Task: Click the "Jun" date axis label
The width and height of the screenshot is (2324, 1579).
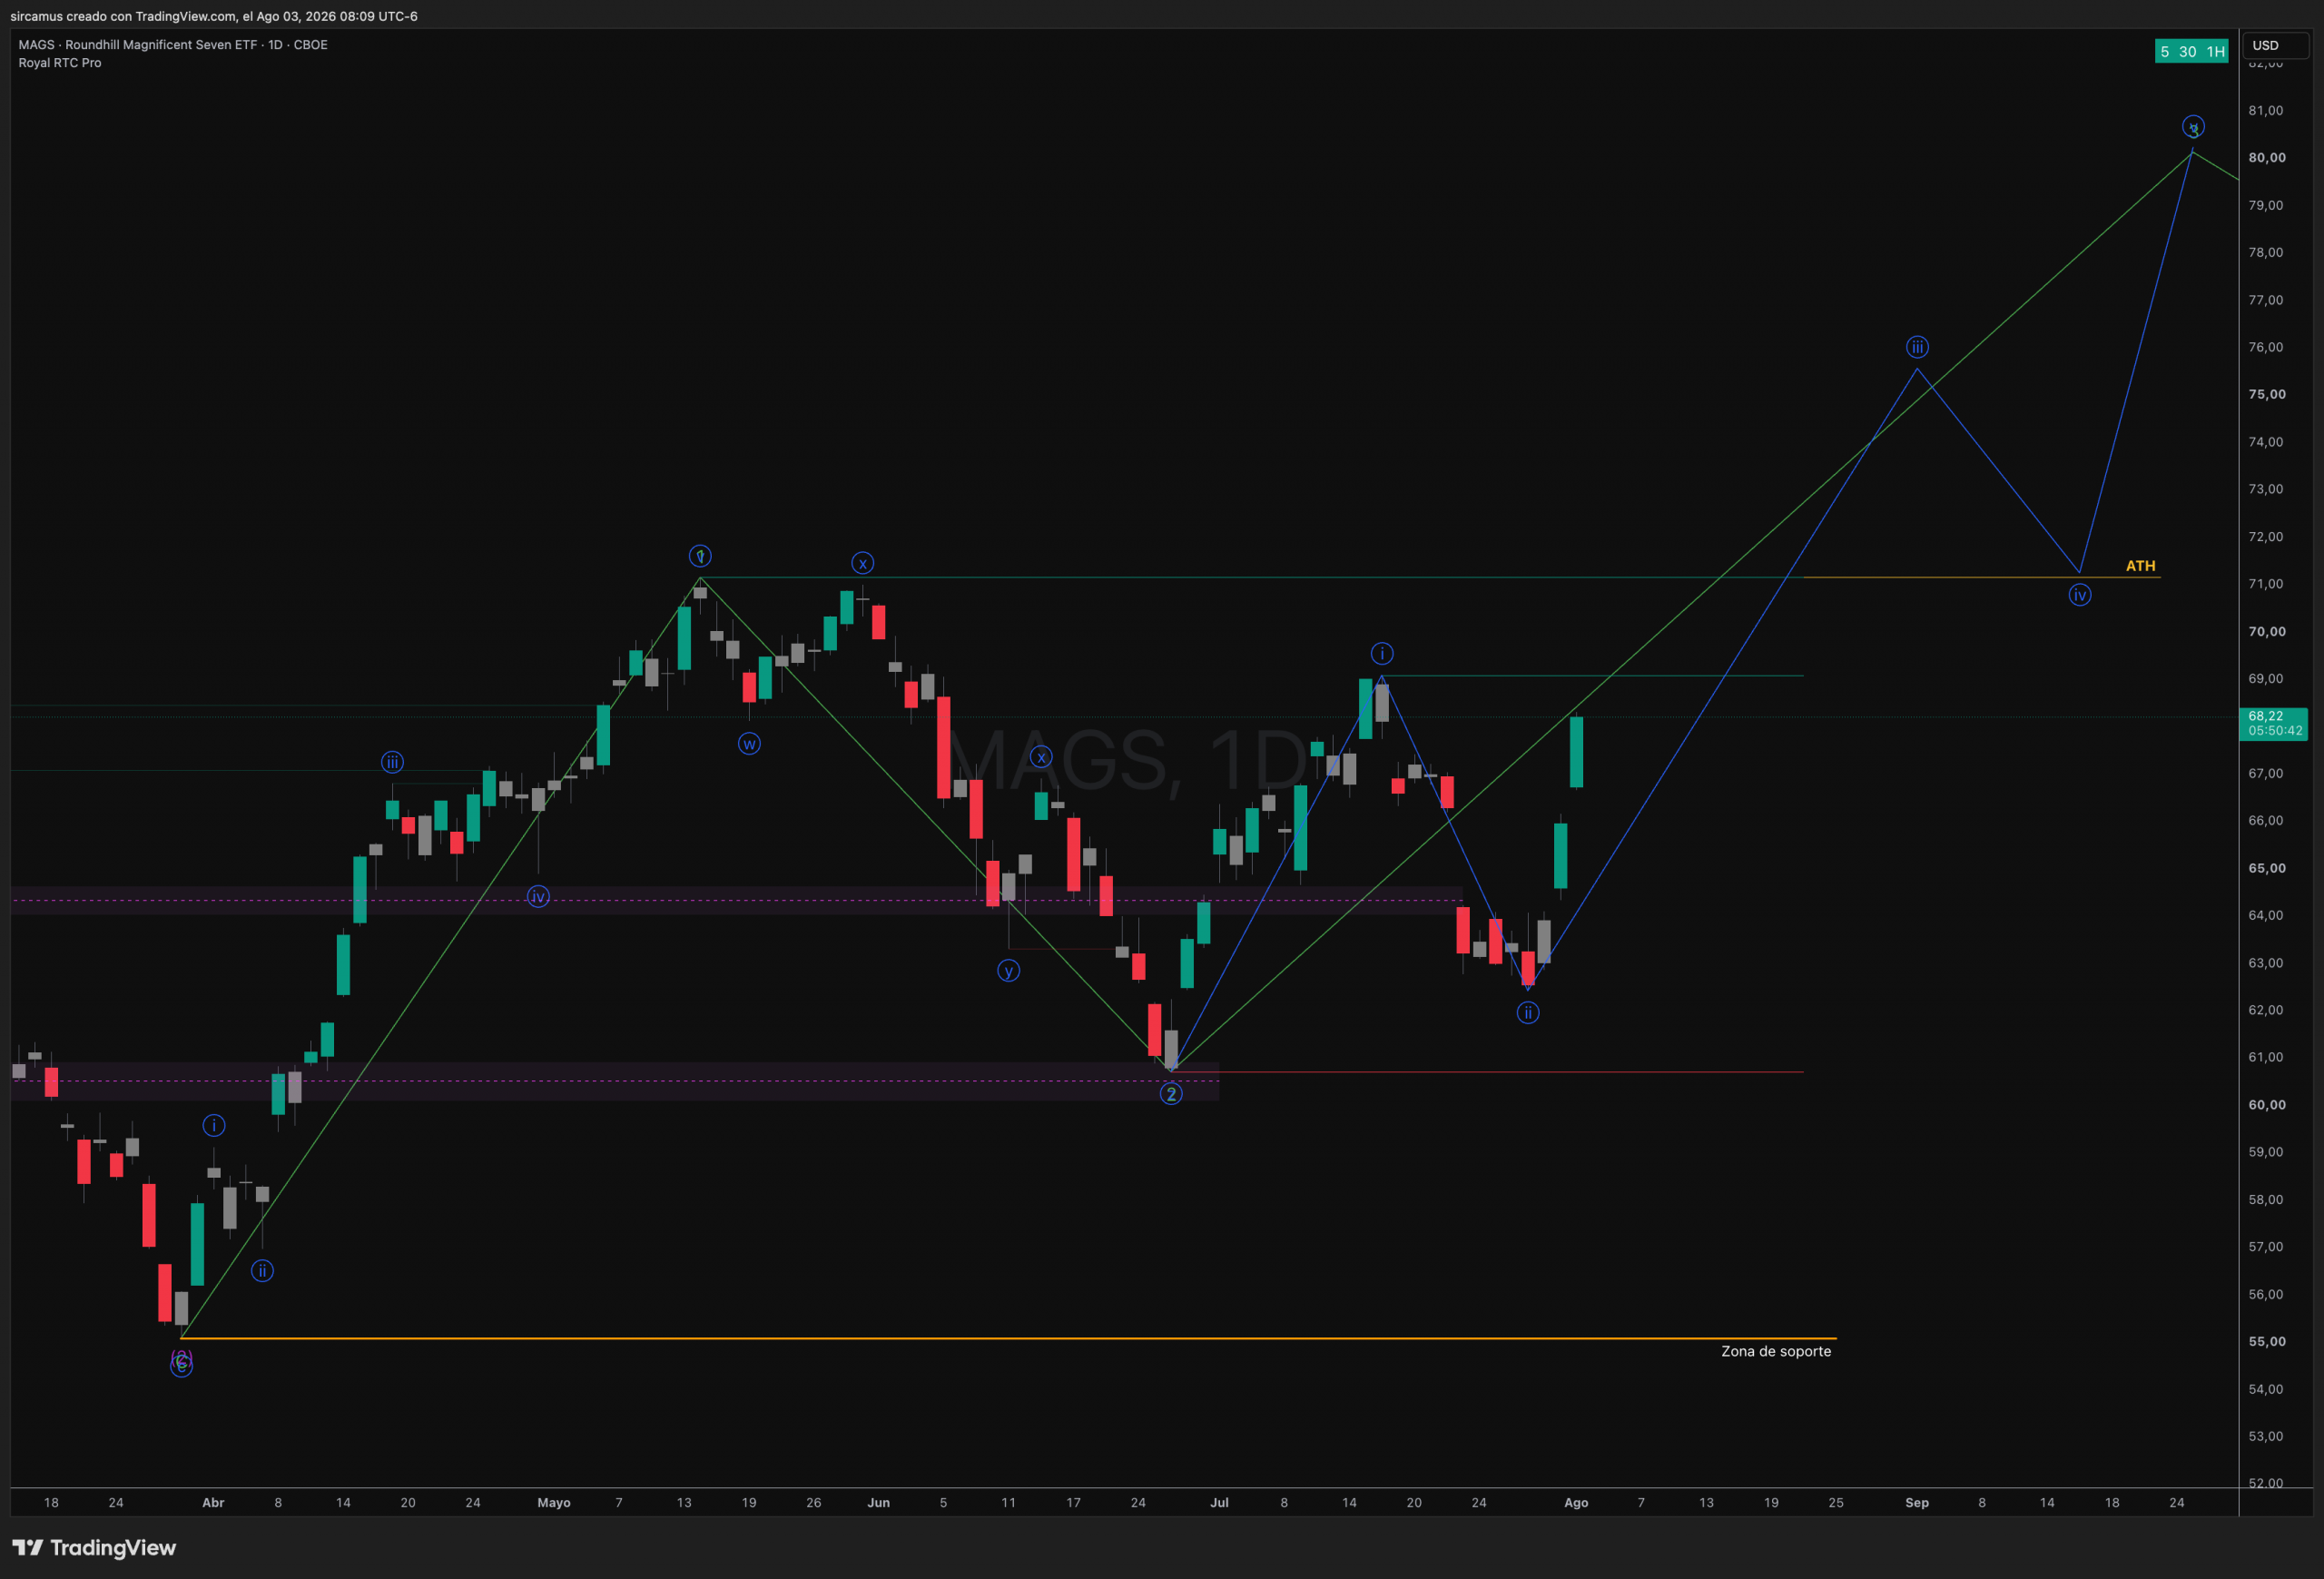Action: 878,1503
